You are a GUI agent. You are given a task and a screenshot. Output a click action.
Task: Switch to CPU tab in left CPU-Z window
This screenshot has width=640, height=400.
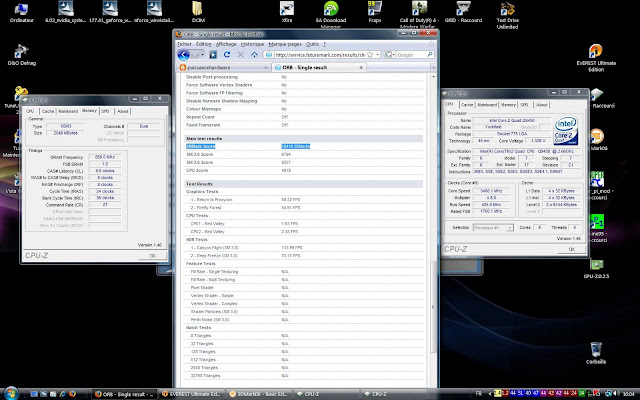point(30,111)
